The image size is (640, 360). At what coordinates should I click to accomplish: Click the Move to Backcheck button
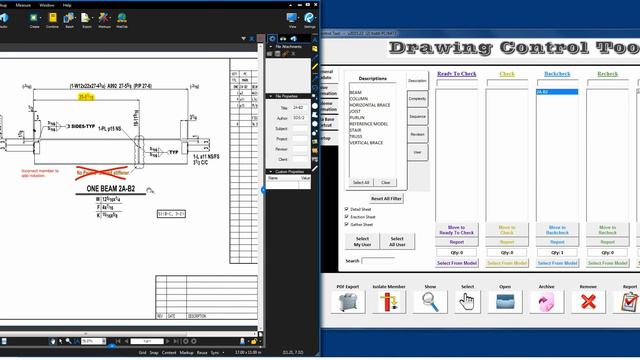pyautogui.click(x=557, y=230)
